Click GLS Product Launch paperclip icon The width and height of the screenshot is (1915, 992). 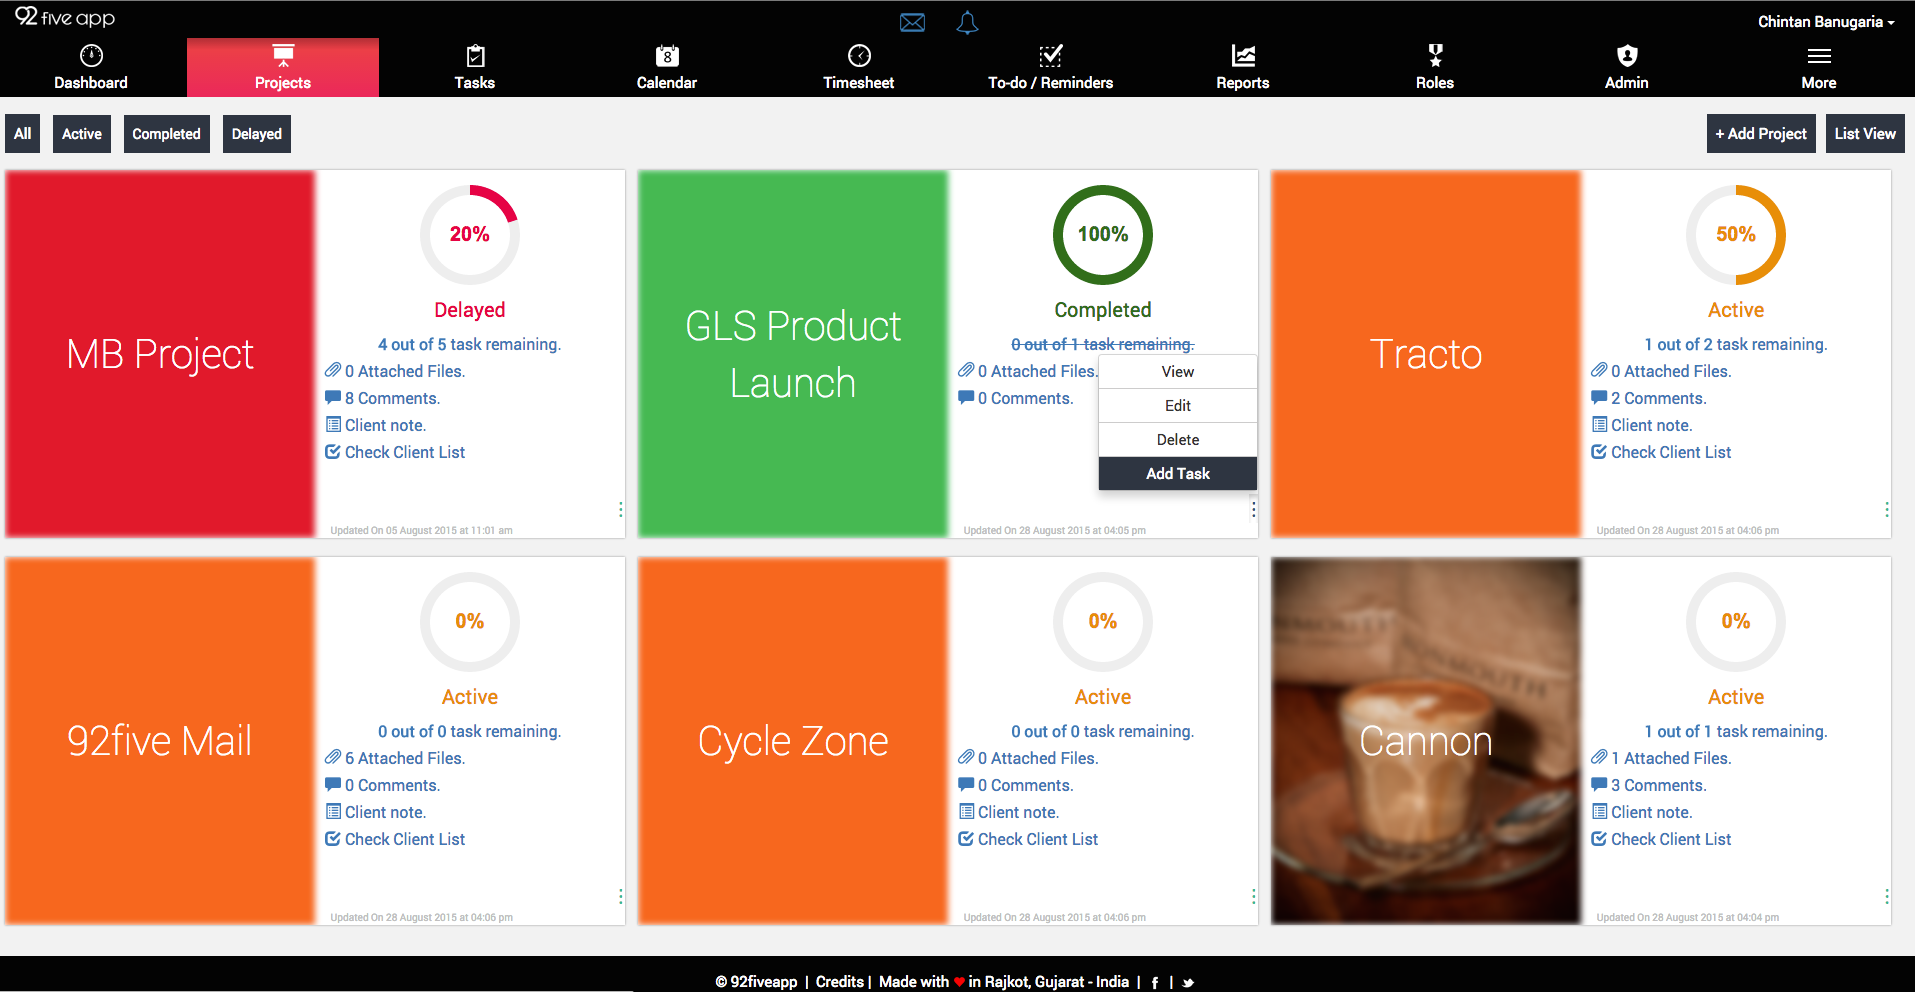966,371
